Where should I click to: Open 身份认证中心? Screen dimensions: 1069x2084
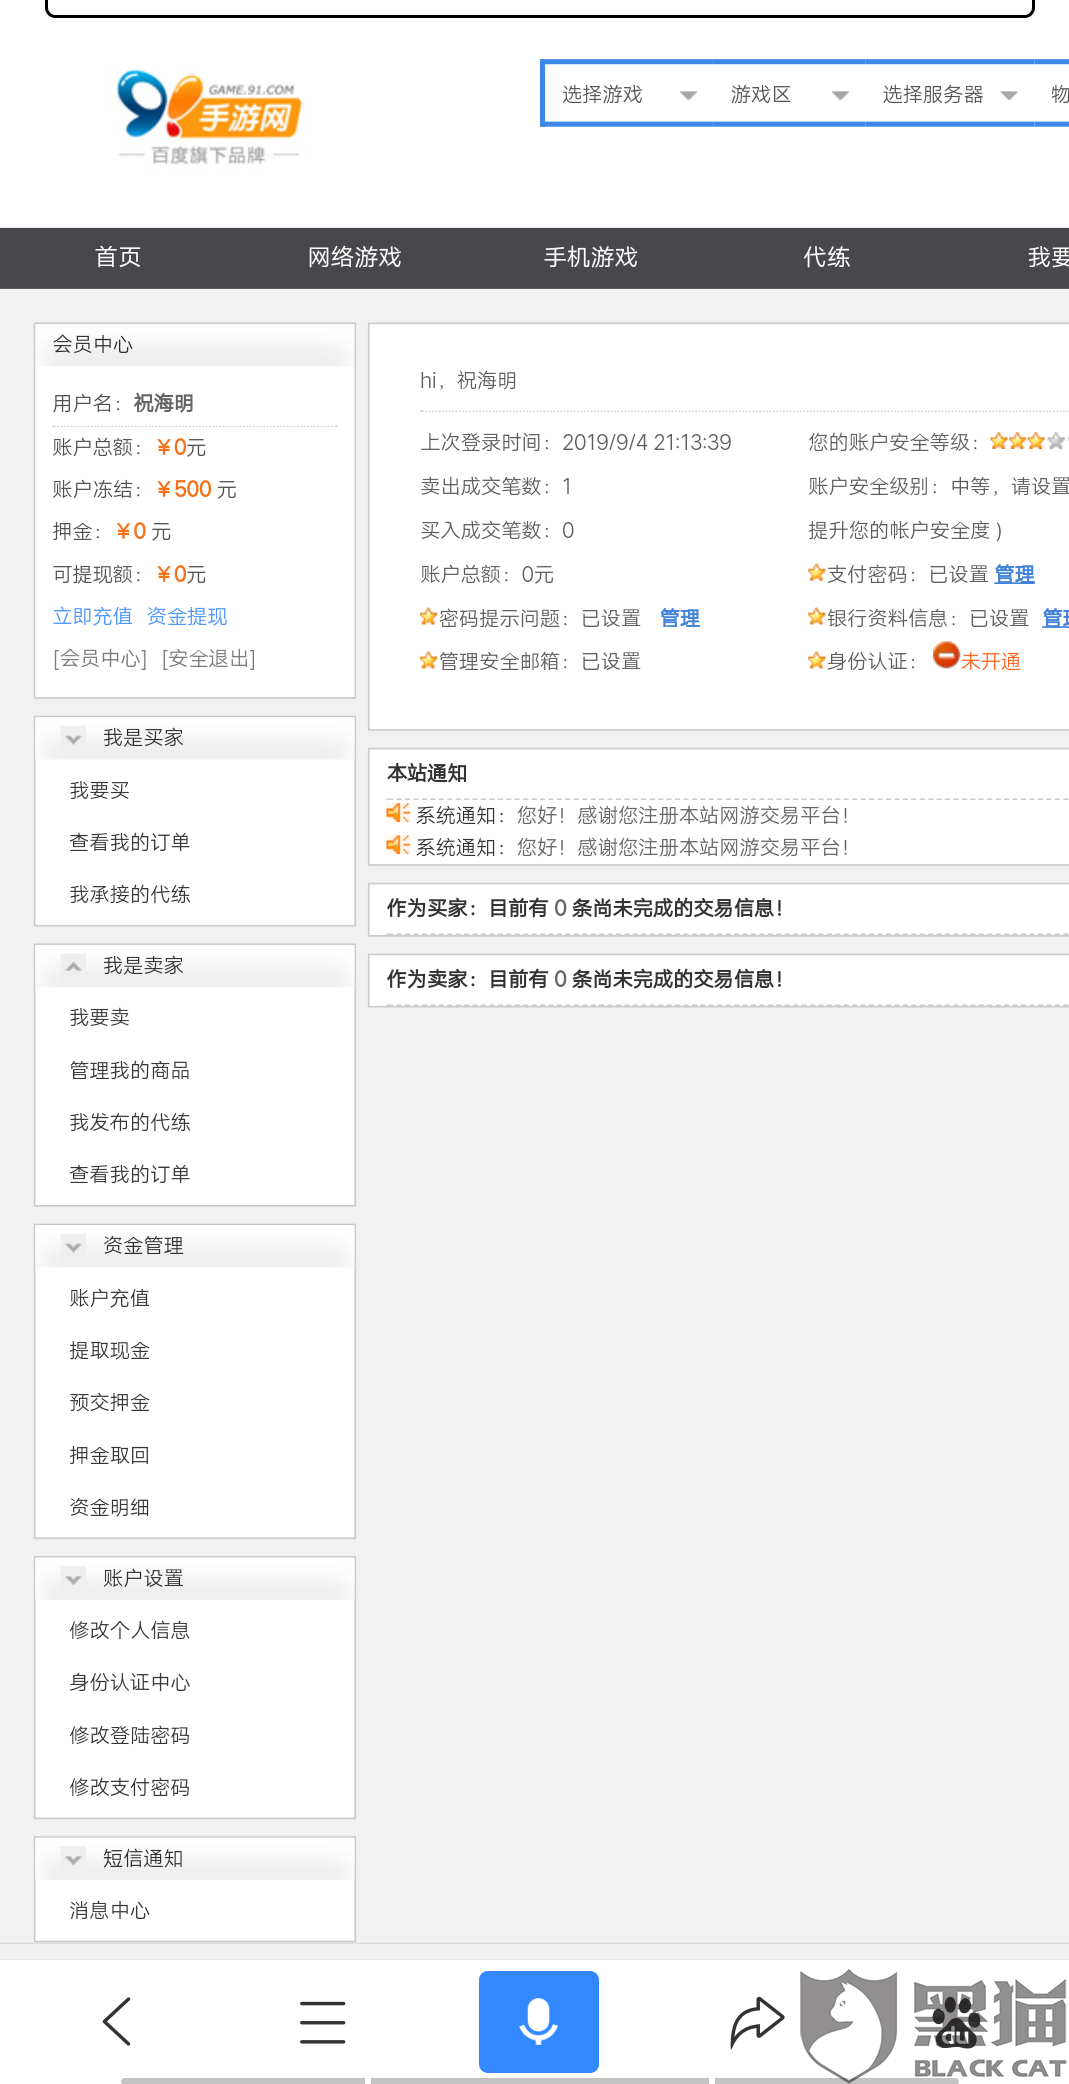click(x=130, y=1682)
